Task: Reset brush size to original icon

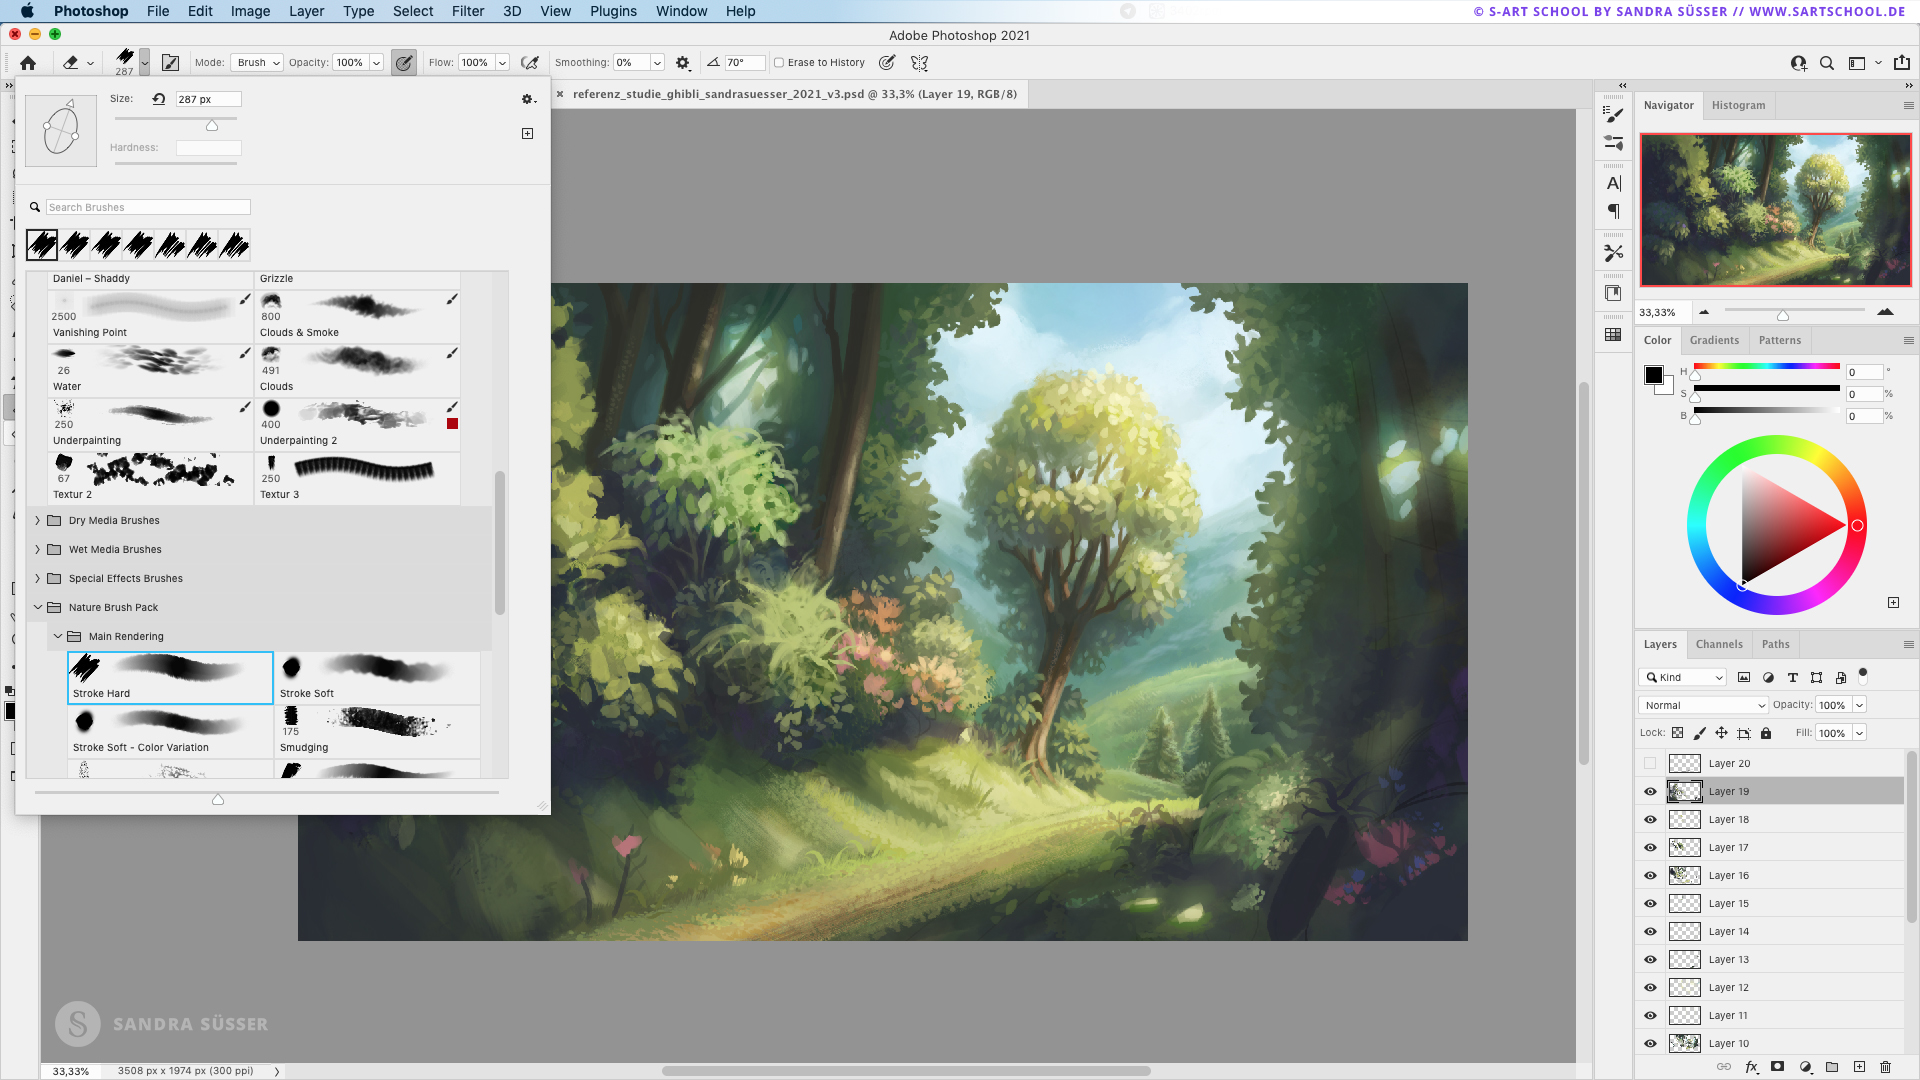Action: click(x=159, y=99)
